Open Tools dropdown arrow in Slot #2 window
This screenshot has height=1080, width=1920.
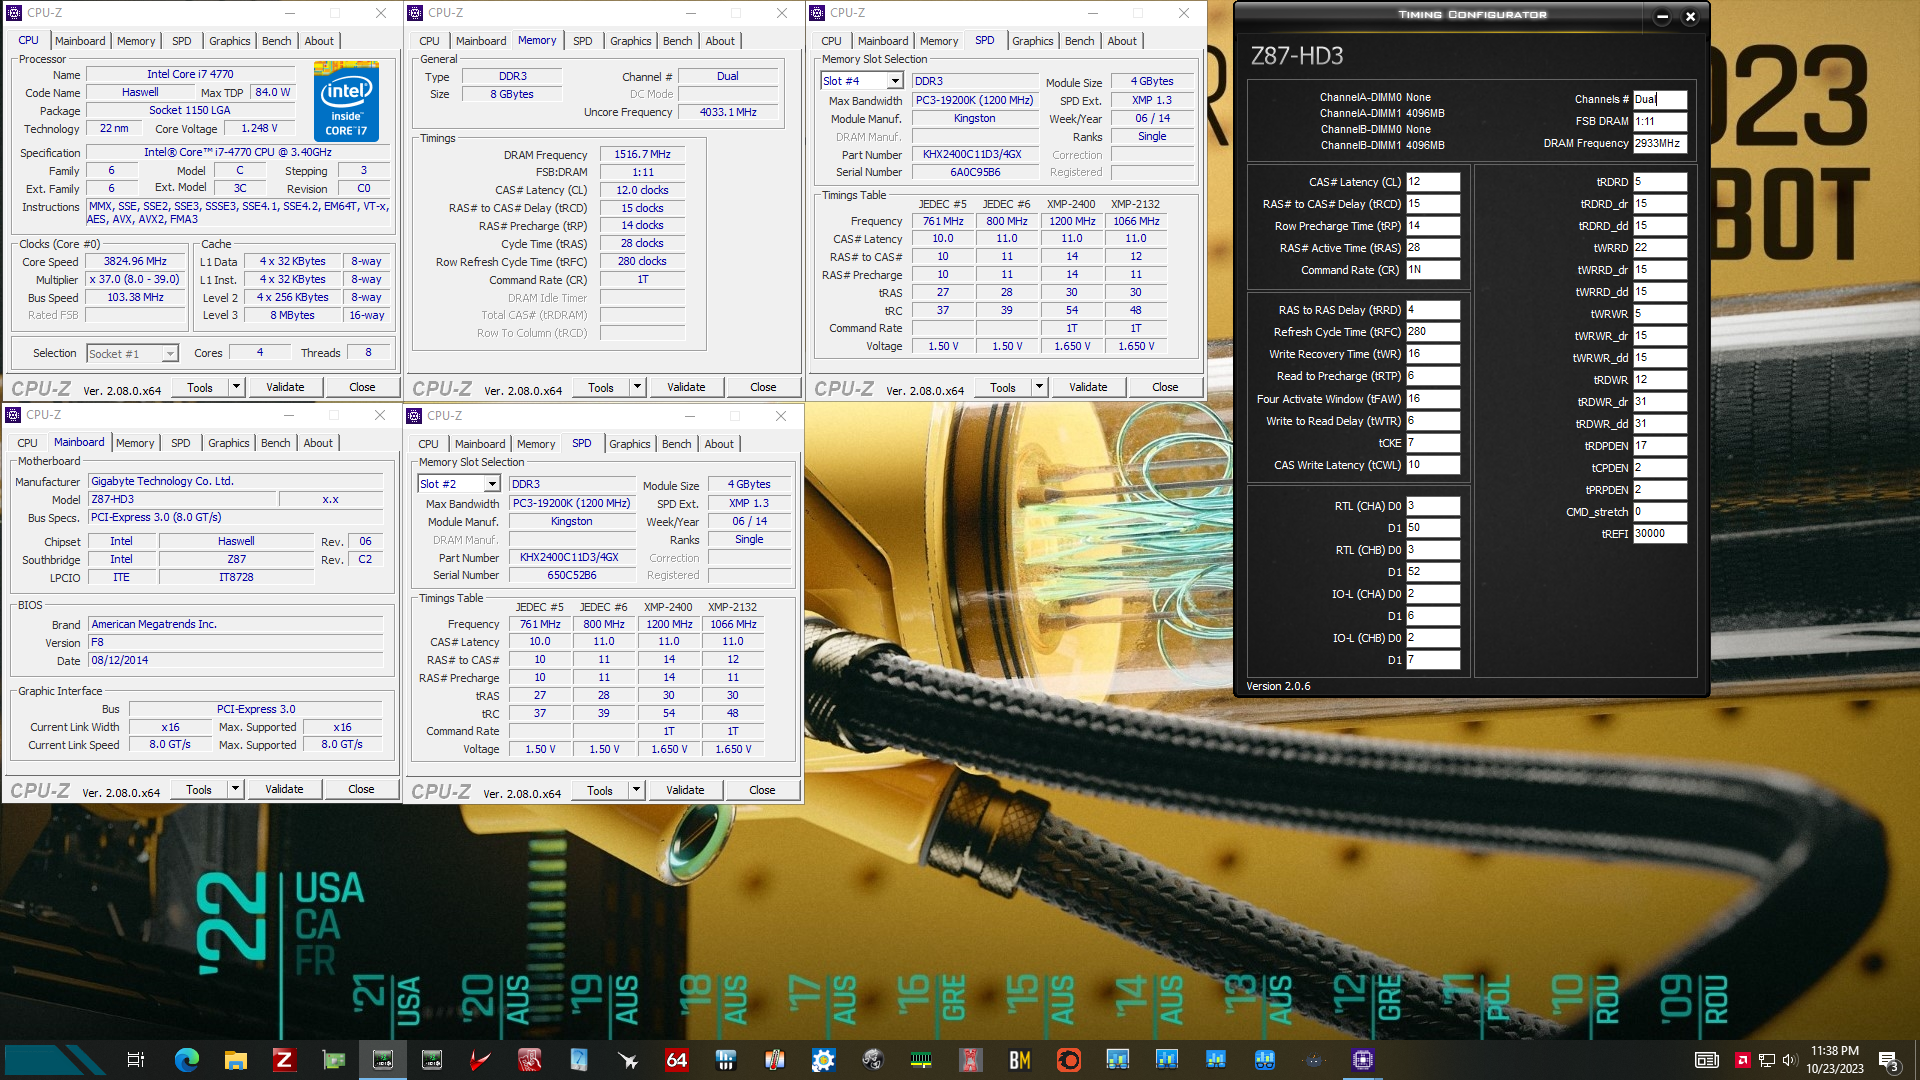pos(636,790)
